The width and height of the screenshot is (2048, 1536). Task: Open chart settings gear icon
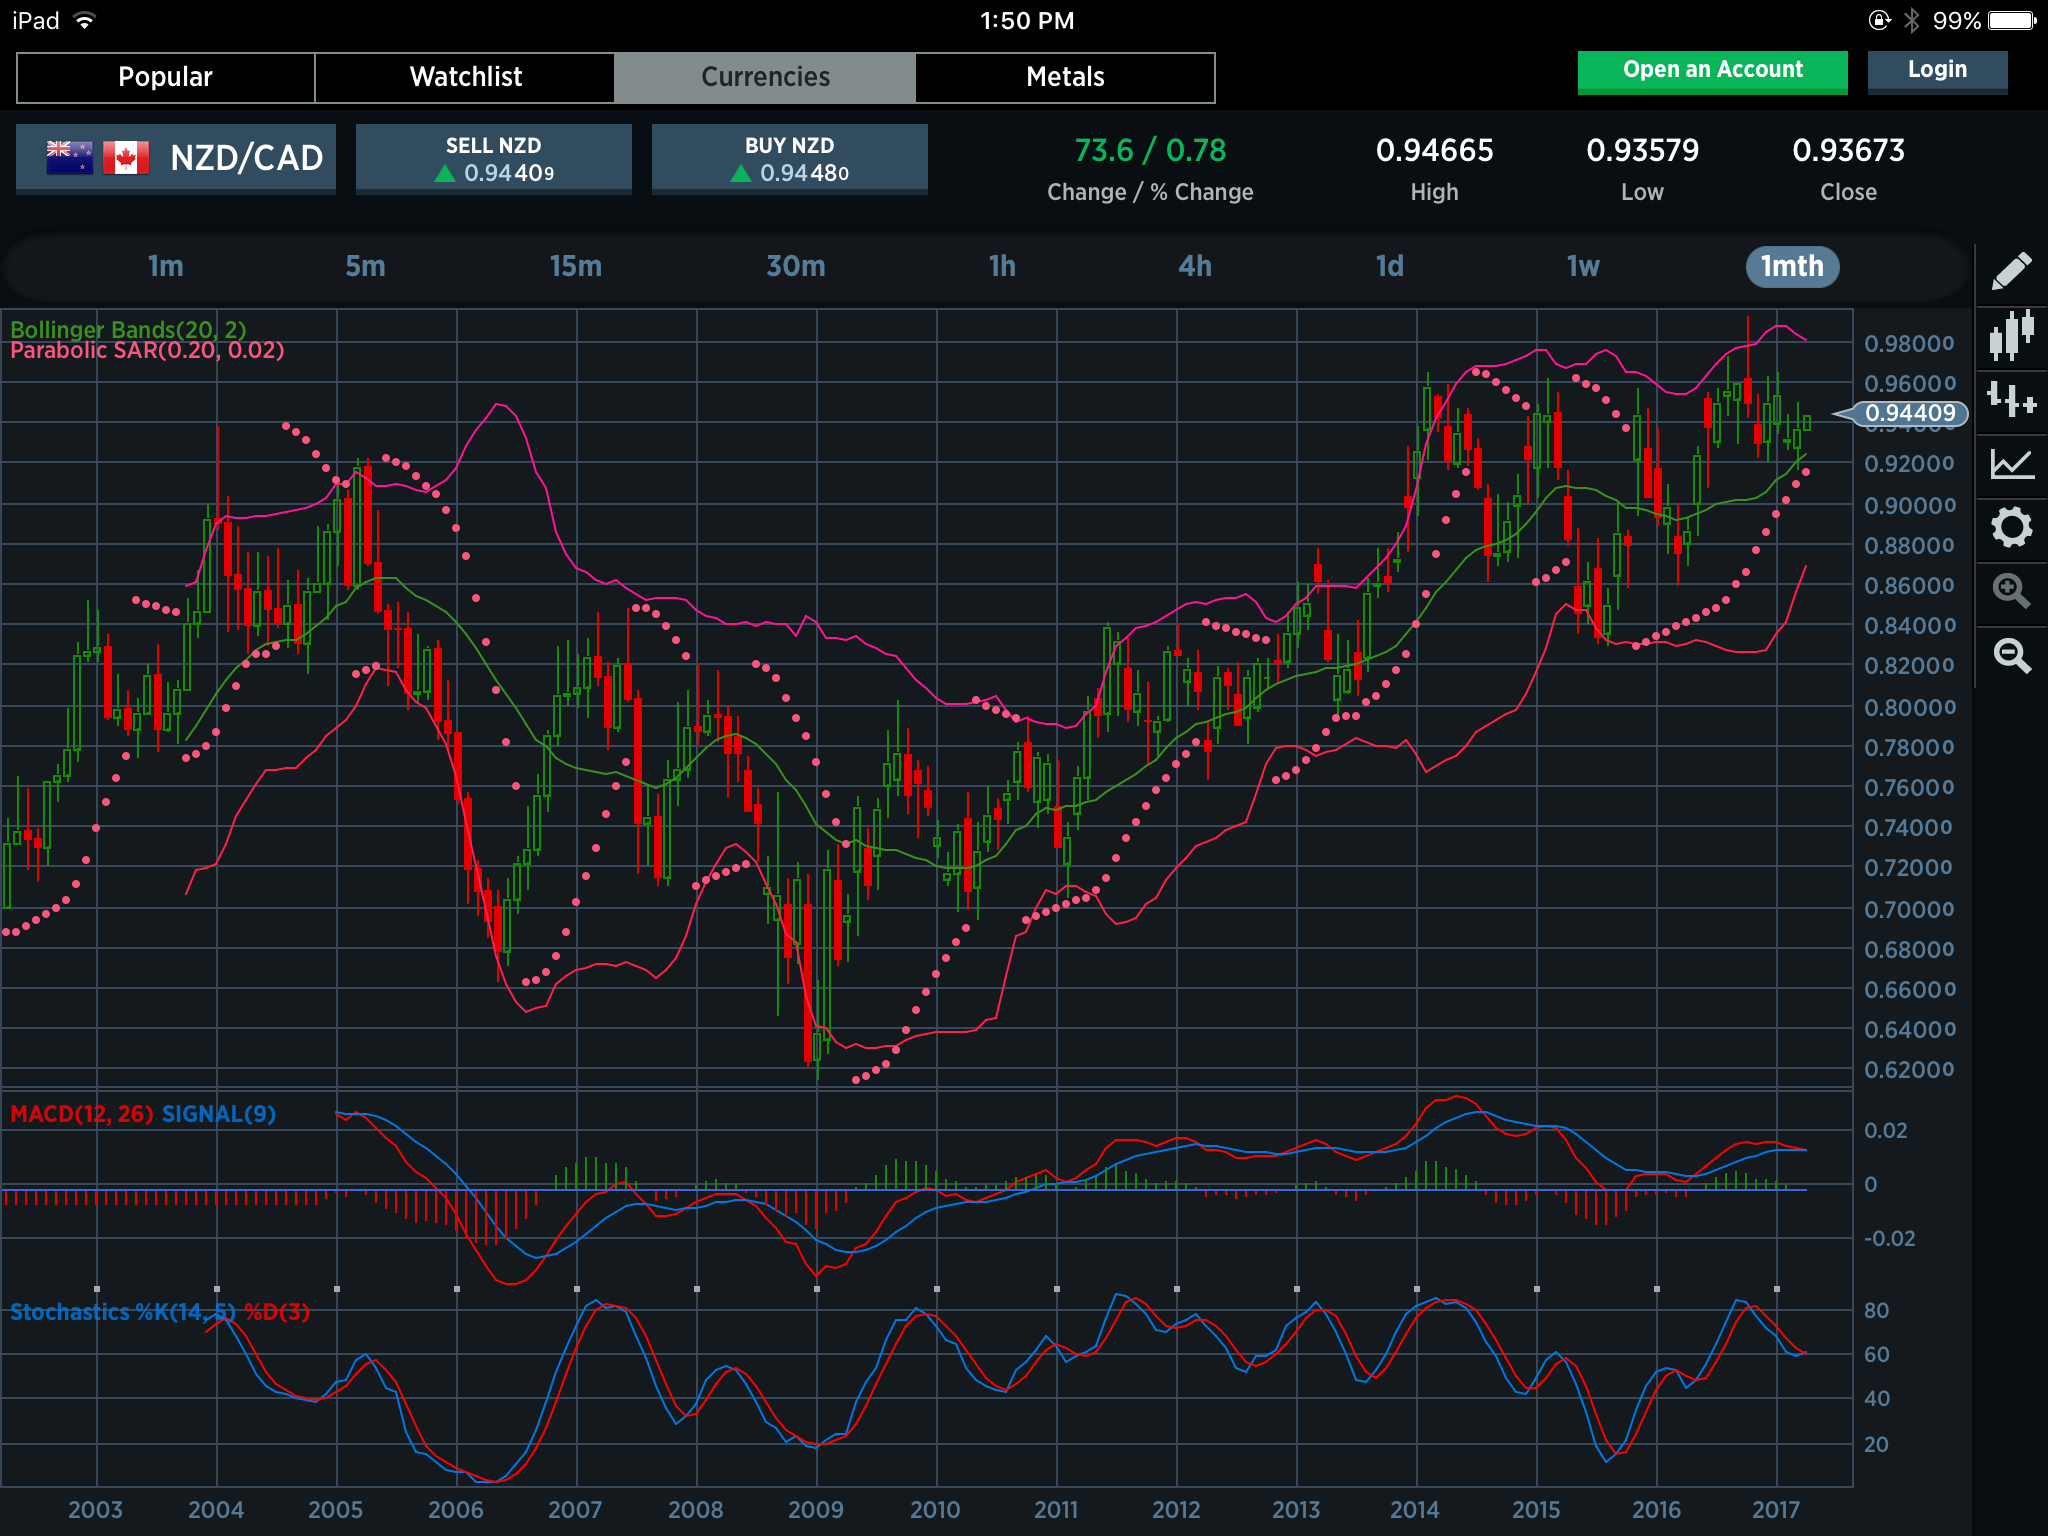tap(2011, 527)
